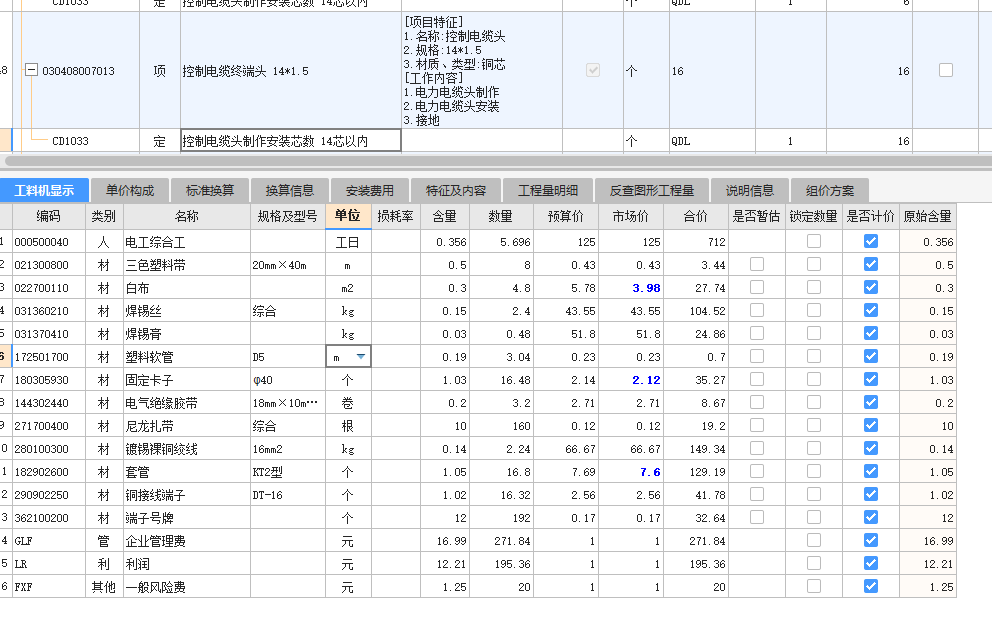Viewport: 992px width, 626px height.
Task: Uncheck 是否计价 for 电工综合工
Action: tap(871, 241)
